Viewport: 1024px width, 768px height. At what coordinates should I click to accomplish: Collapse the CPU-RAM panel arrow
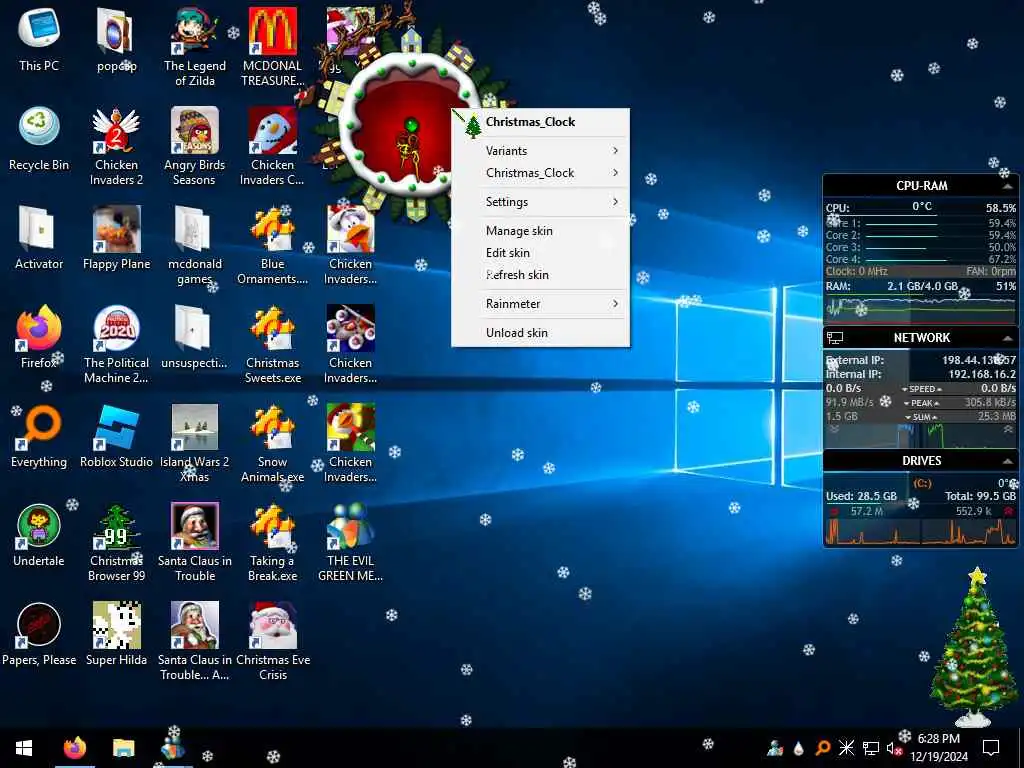click(1008, 186)
